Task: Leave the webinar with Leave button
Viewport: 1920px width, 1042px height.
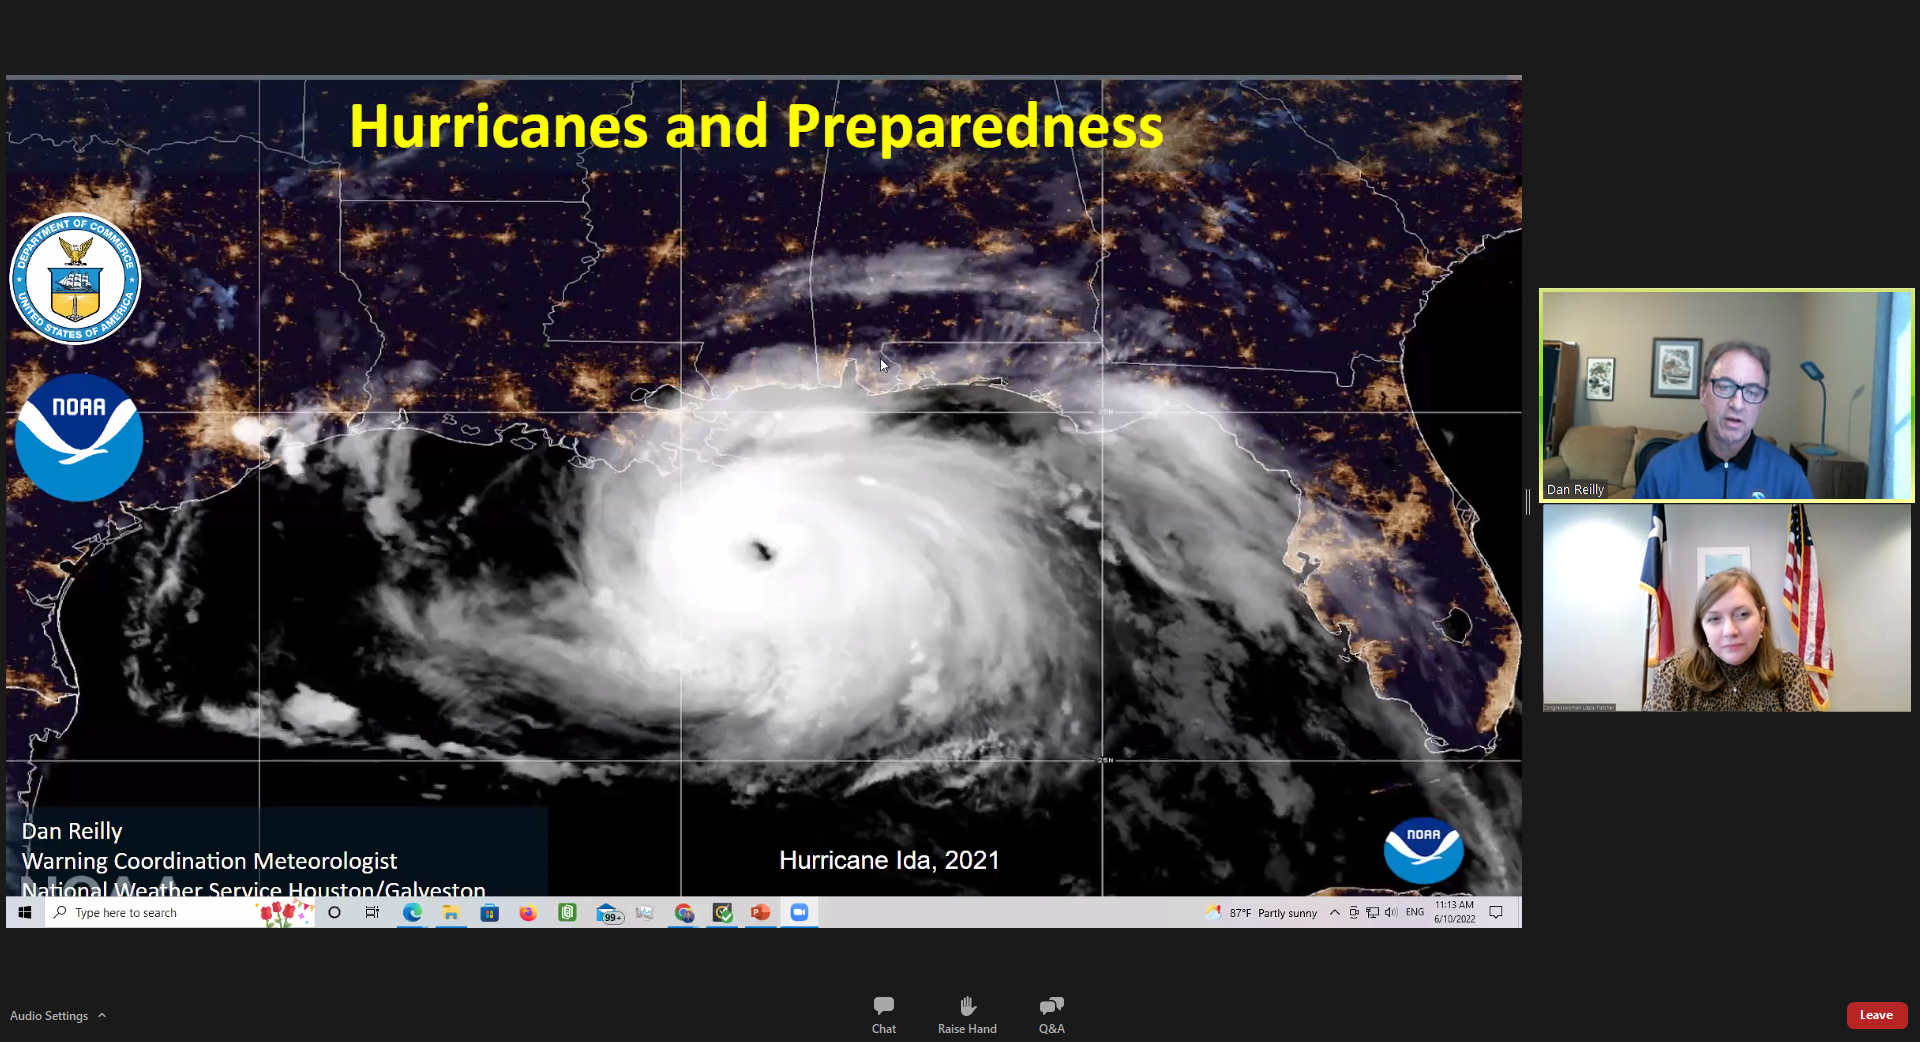Action: point(1875,1015)
